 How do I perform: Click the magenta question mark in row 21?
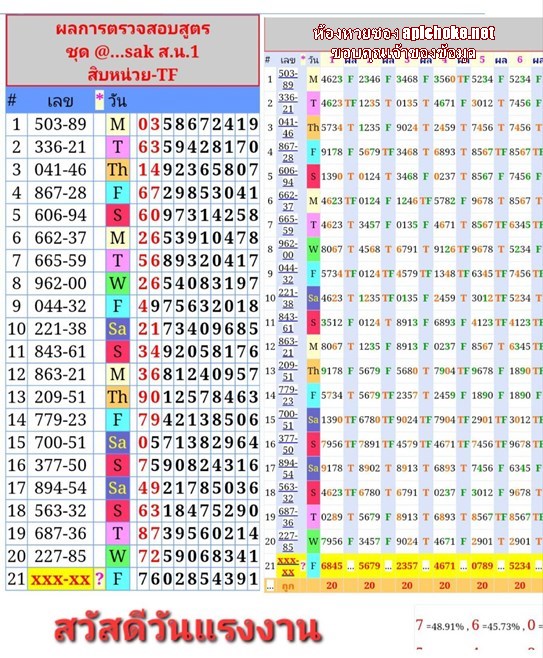[x=99, y=579]
